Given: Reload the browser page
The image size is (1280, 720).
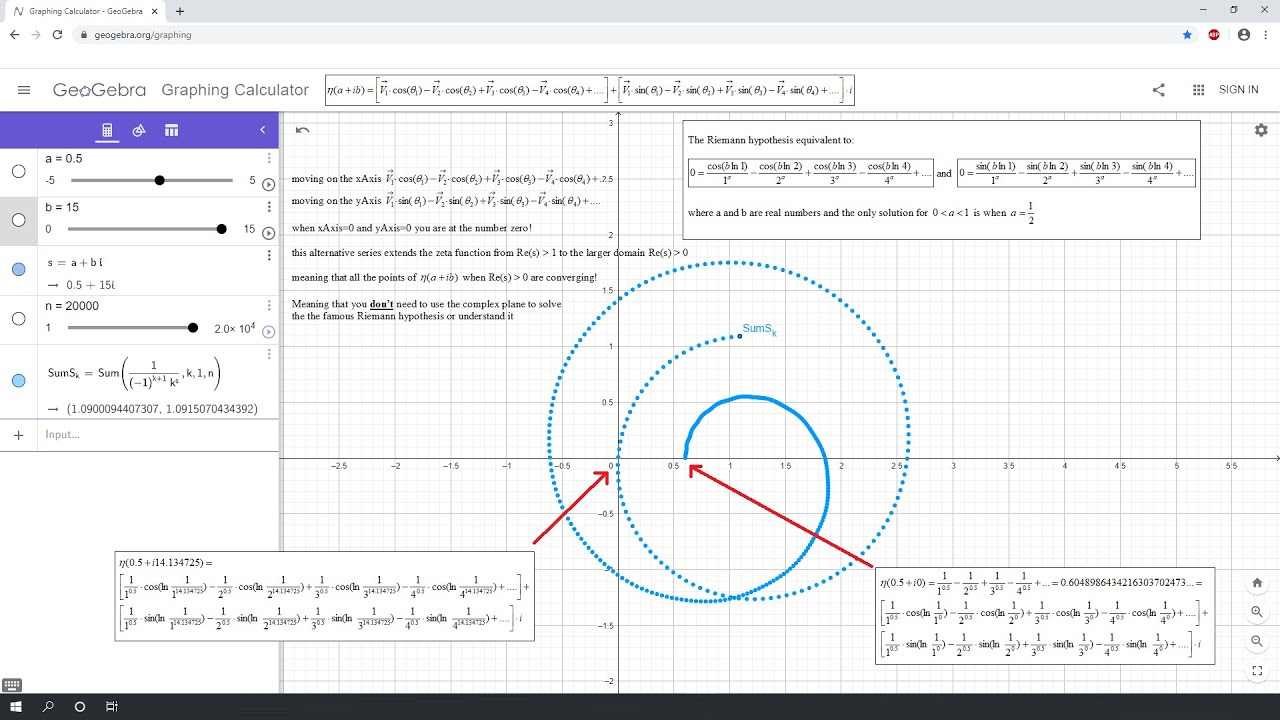Looking at the screenshot, I should (x=58, y=34).
